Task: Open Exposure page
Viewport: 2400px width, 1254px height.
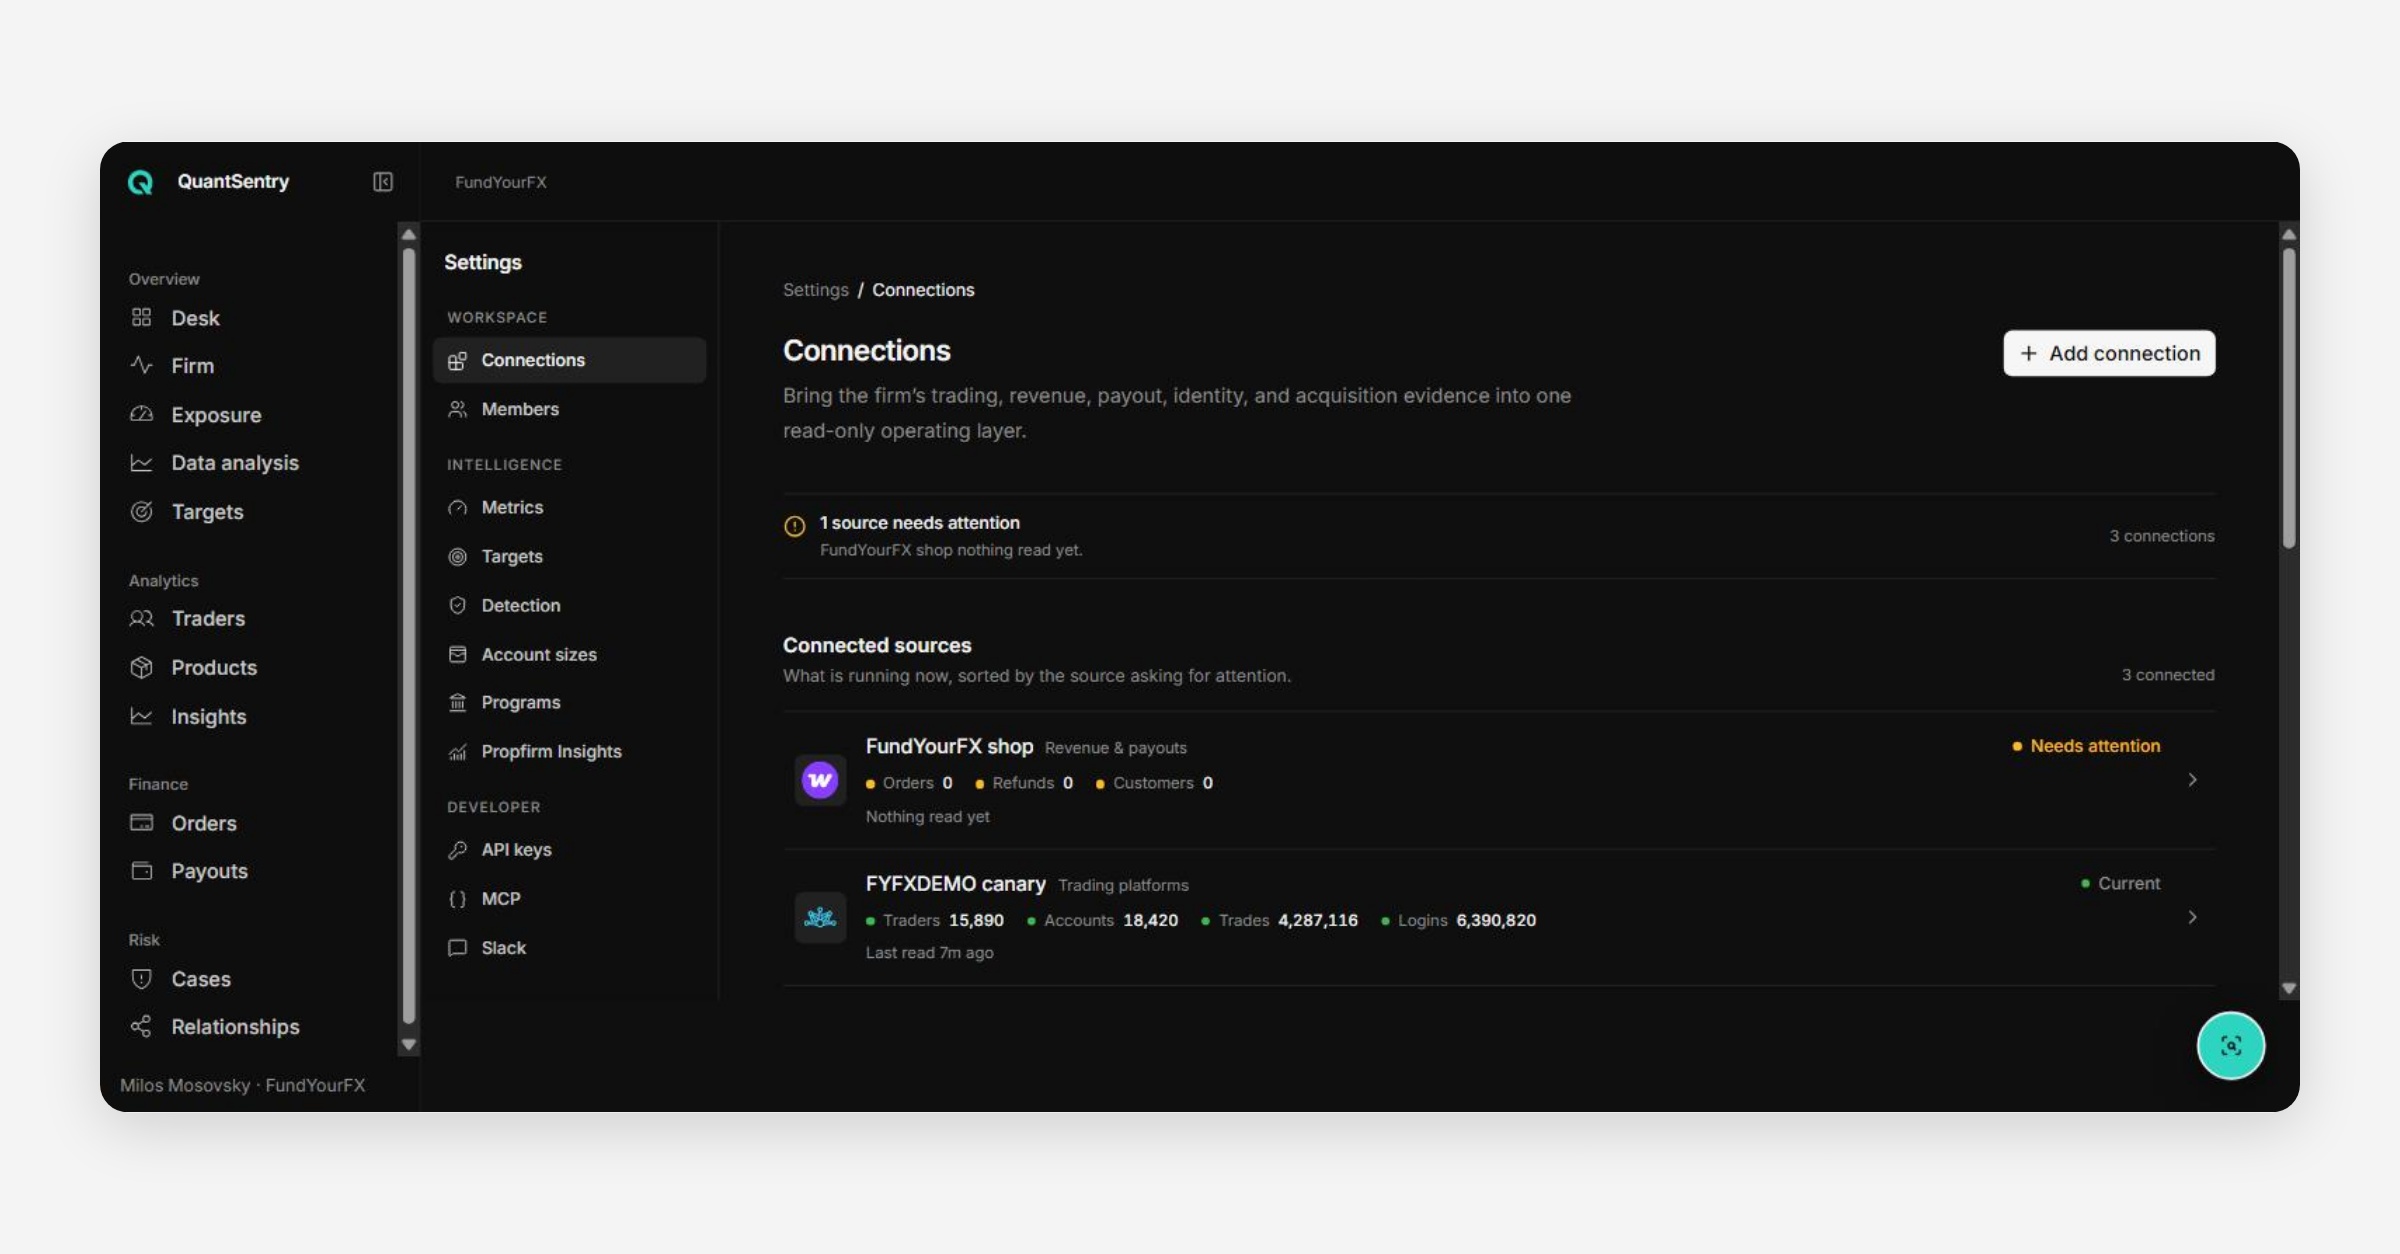Action: 216,415
